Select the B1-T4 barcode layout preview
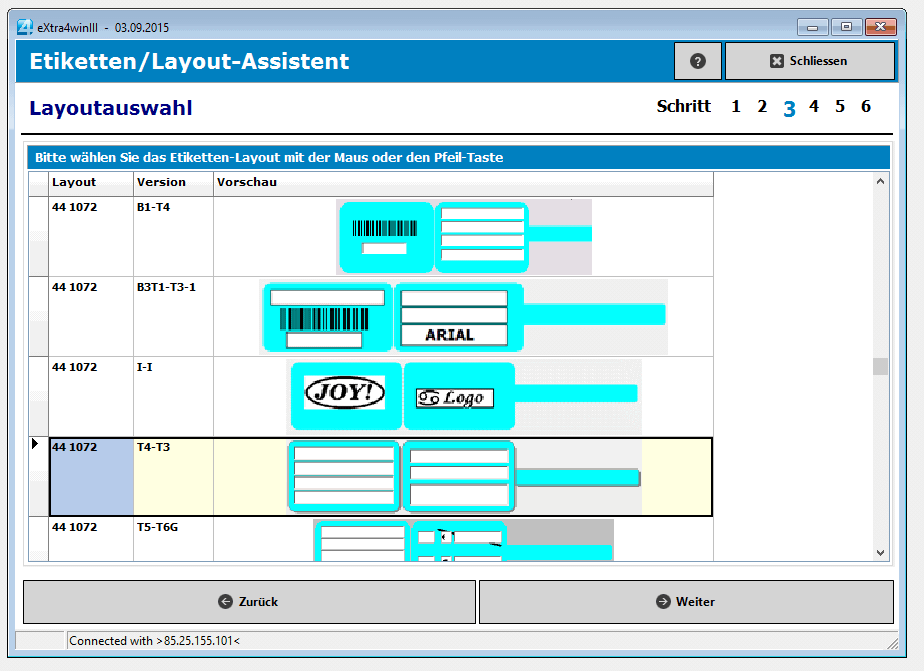924x671 pixels. tap(464, 237)
